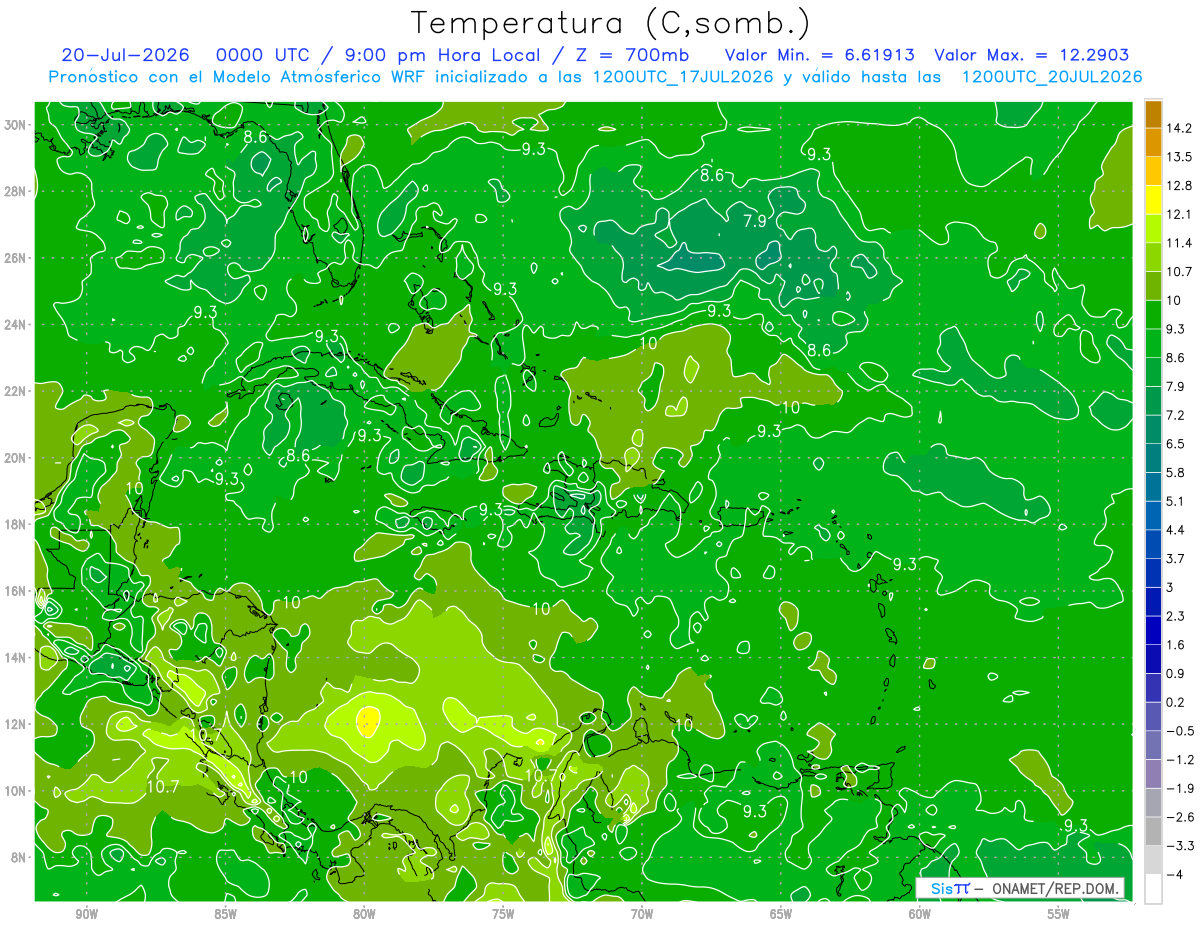Select the date text '20-Jul-2026'
Image resolution: width=1200 pixels, height=927 pixels.
click(x=124, y=55)
